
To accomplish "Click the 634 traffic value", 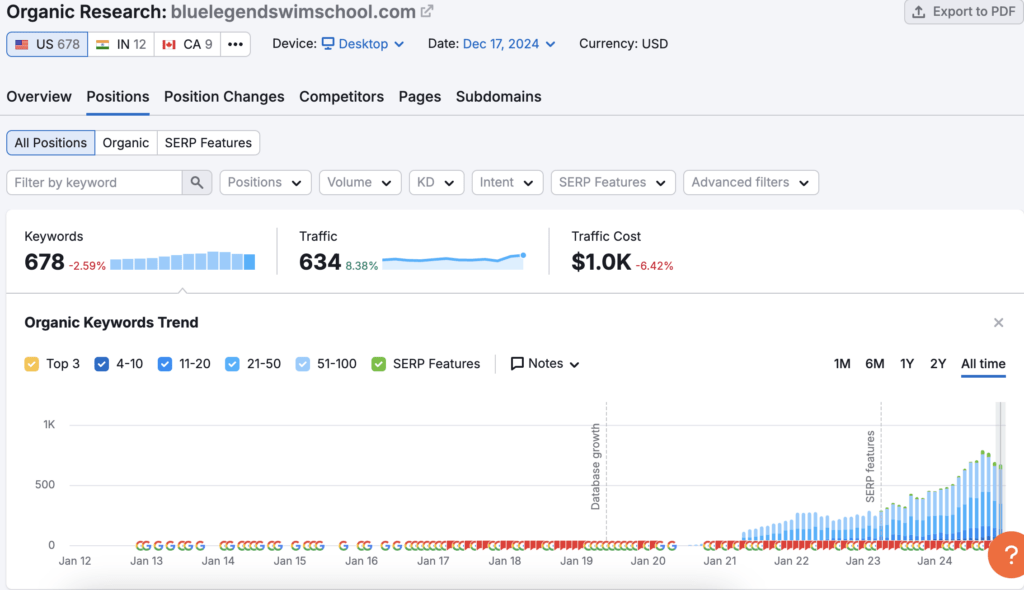I will coord(320,262).
